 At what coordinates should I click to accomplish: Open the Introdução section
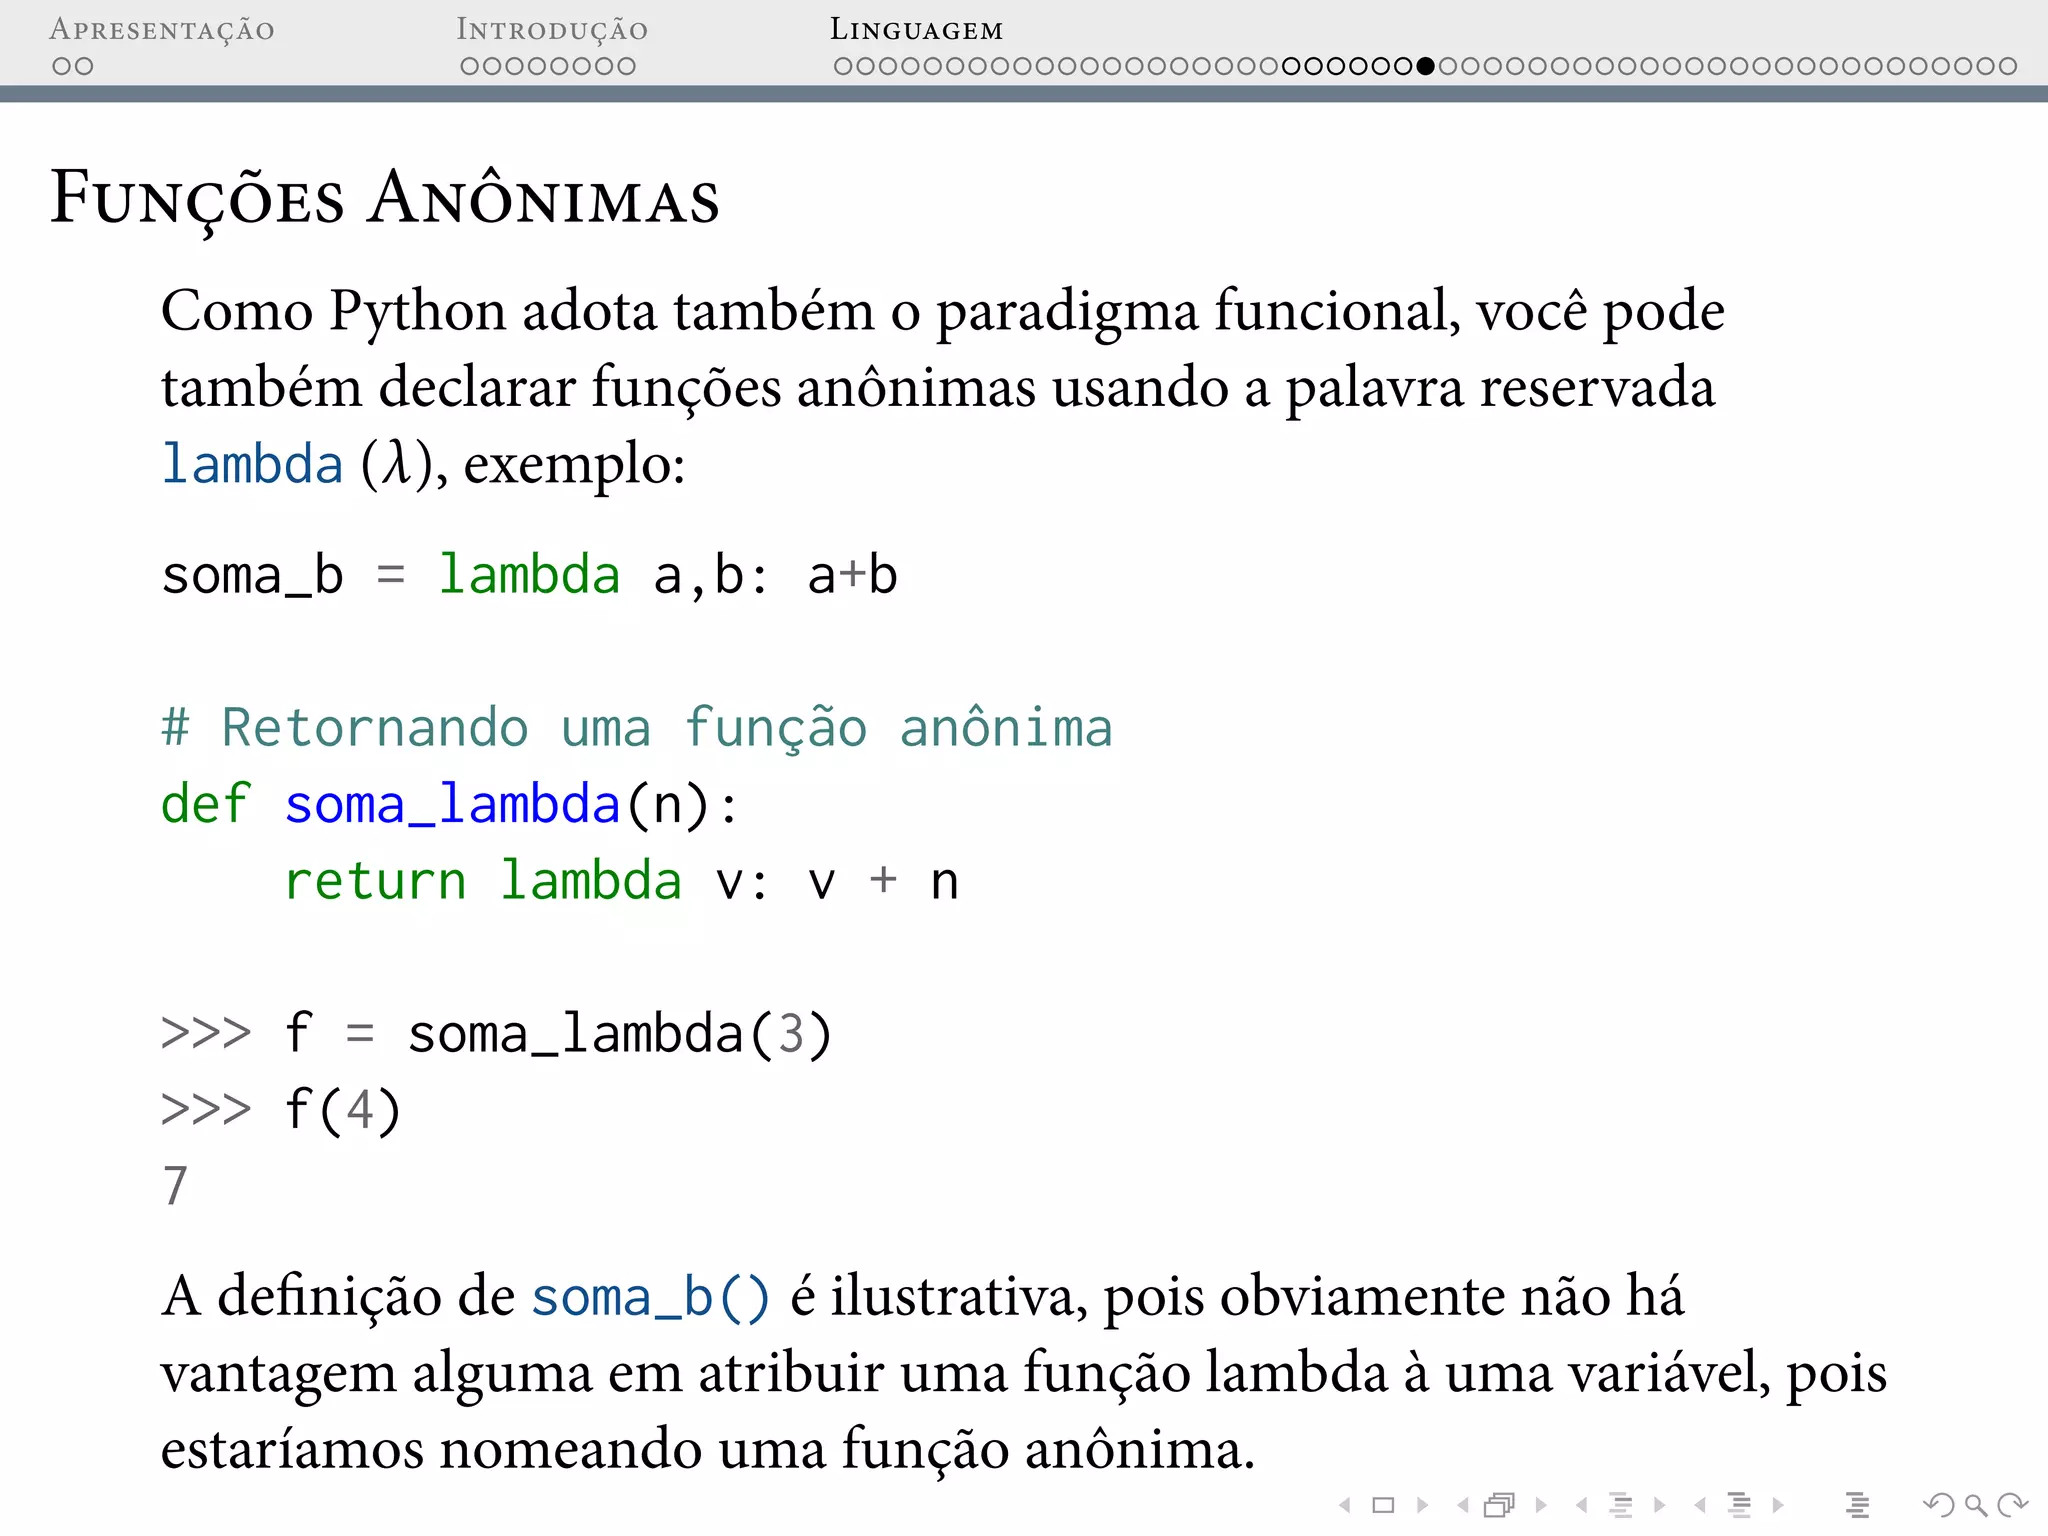(x=552, y=30)
